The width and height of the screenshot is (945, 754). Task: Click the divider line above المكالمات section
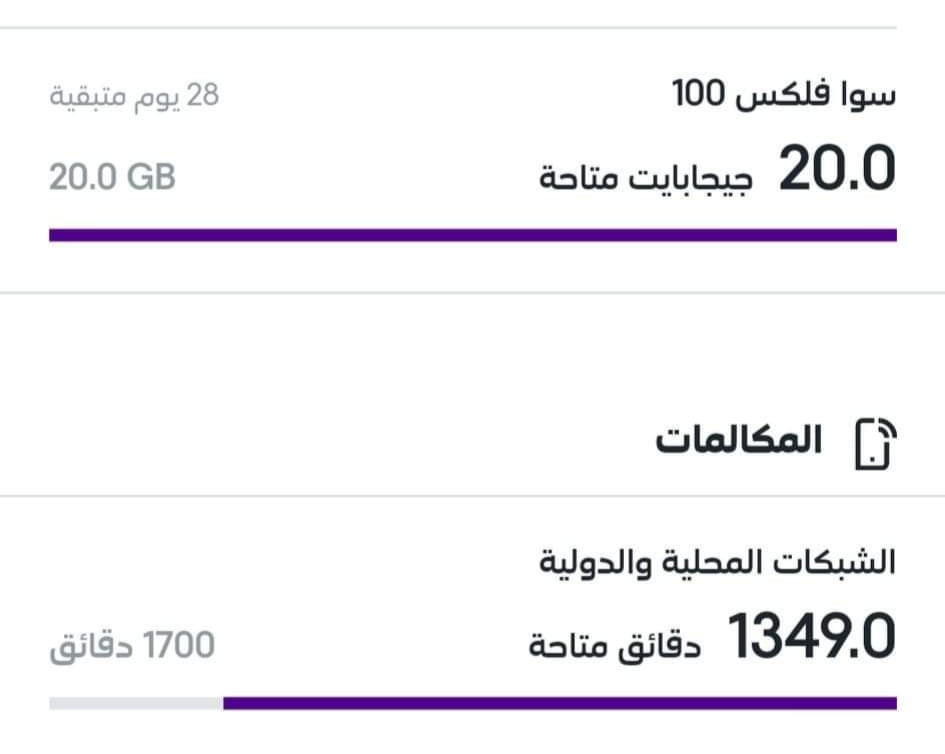pos(472,293)
